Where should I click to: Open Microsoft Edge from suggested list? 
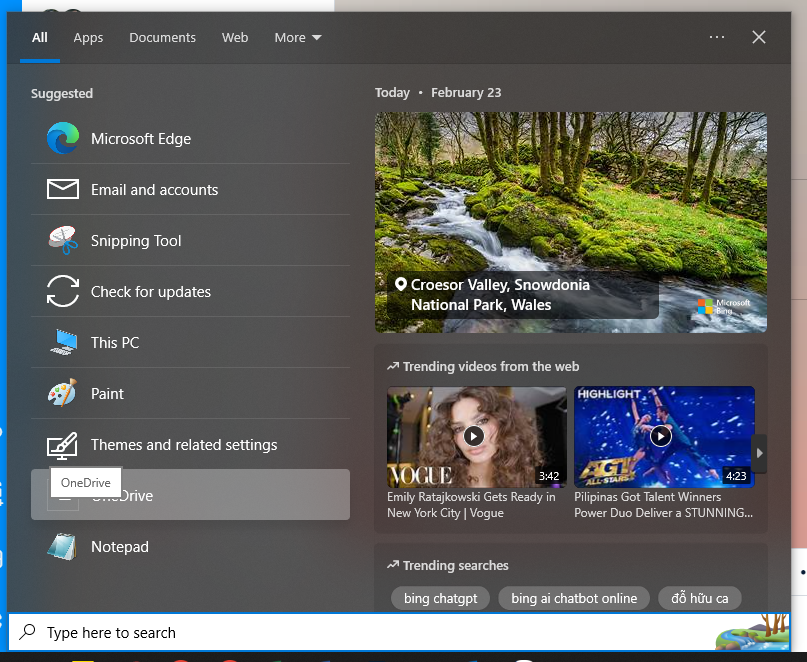(190, 138)
